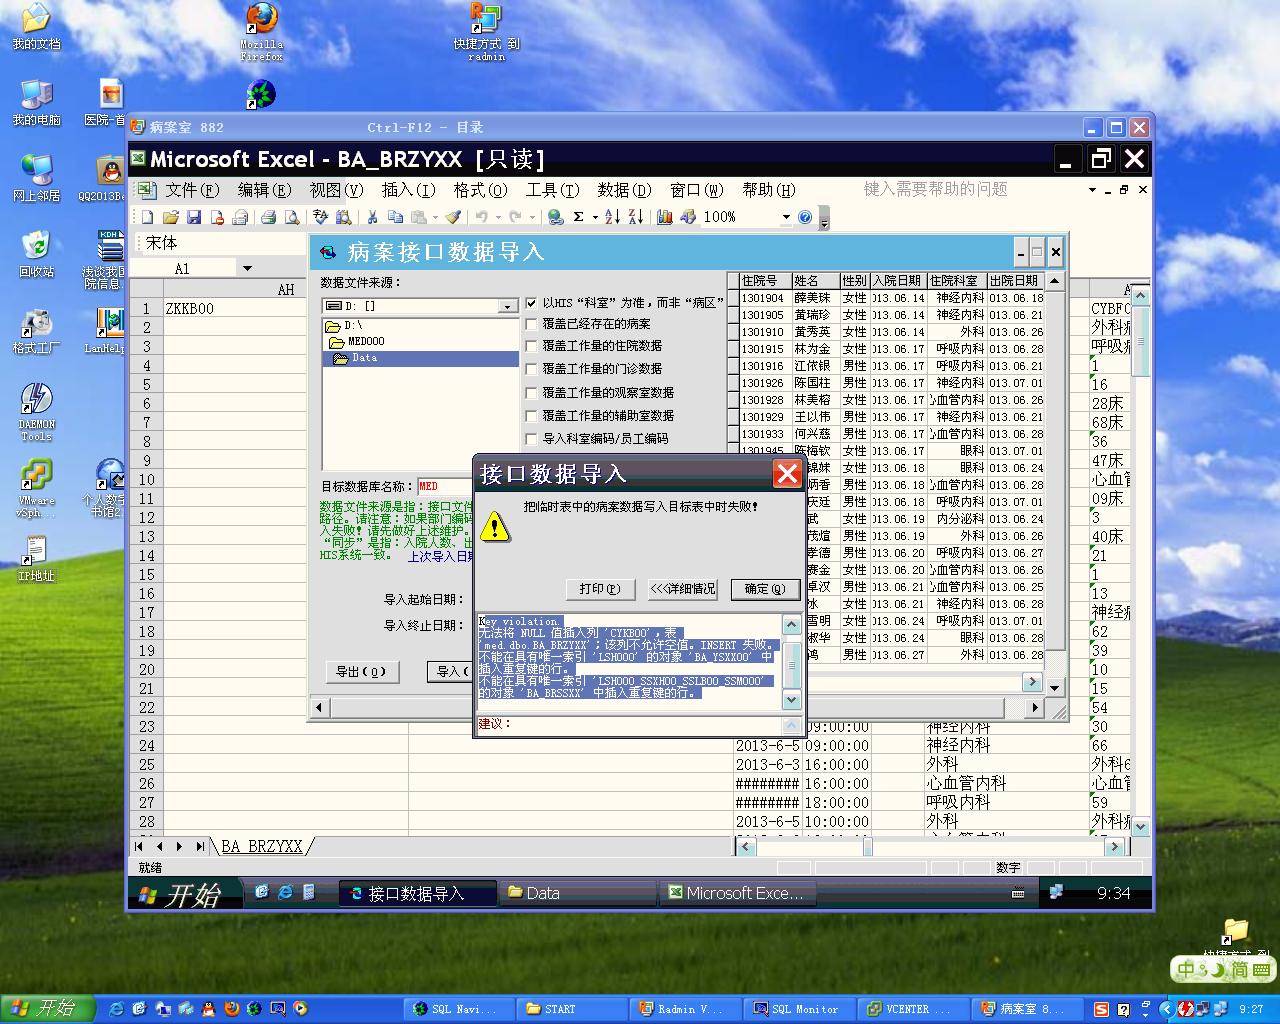Click the host Windows 开始 Start button

tap(47, 1009)
